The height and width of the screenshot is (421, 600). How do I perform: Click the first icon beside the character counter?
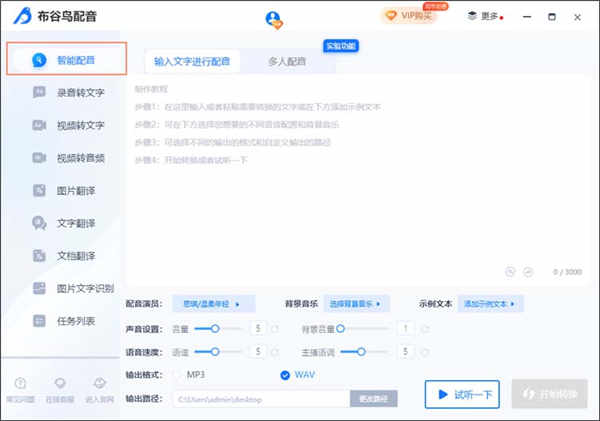tap(510, 272)
